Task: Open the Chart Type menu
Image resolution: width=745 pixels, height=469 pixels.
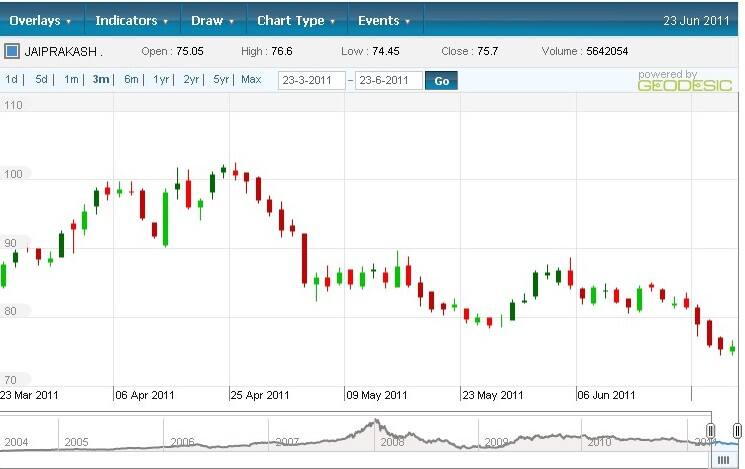Action: click(x=296, y=20)
